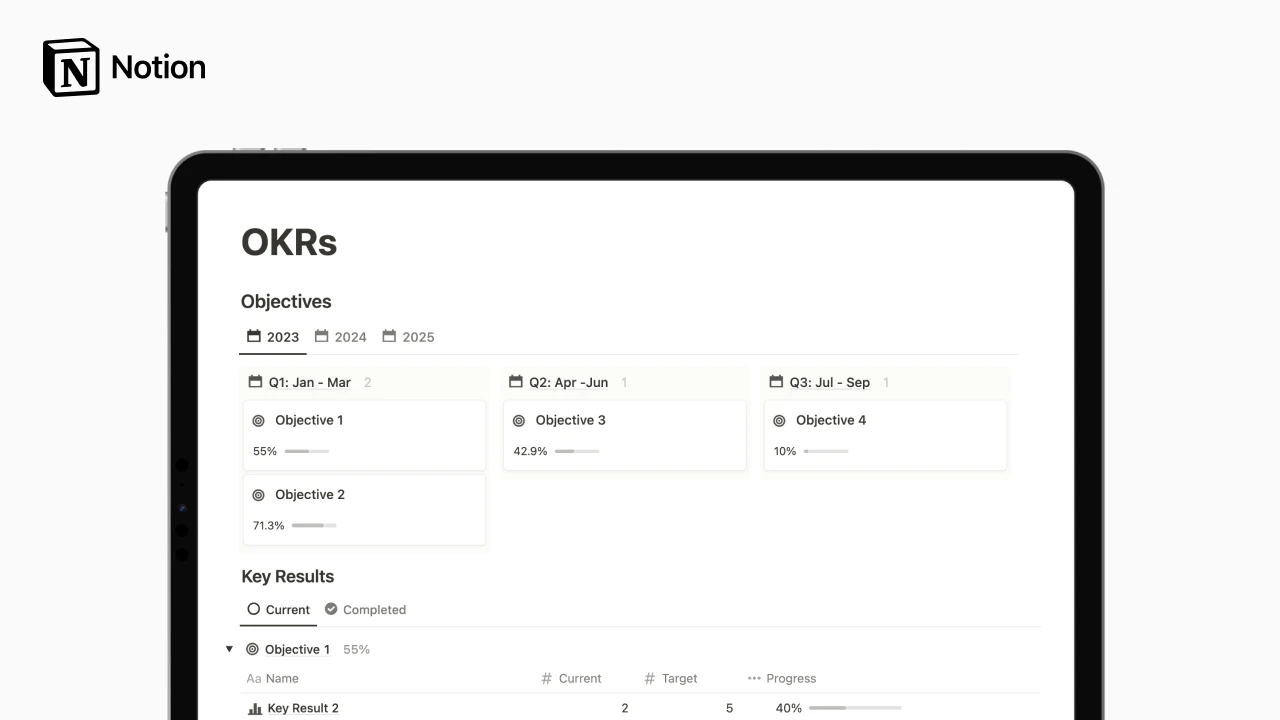Click the calendar icon in the Q1 header
Viewport: 1280px width, 720px height.
[254, 382]
